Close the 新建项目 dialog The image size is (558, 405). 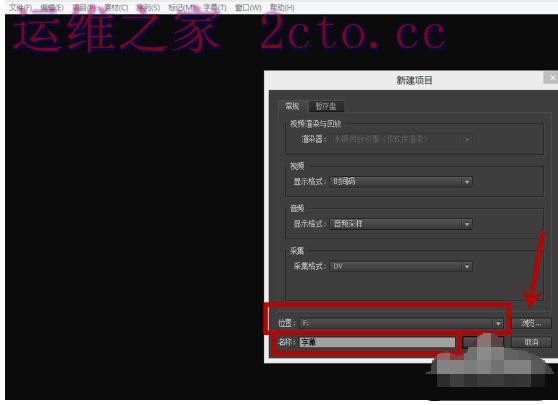coord(551,78)
